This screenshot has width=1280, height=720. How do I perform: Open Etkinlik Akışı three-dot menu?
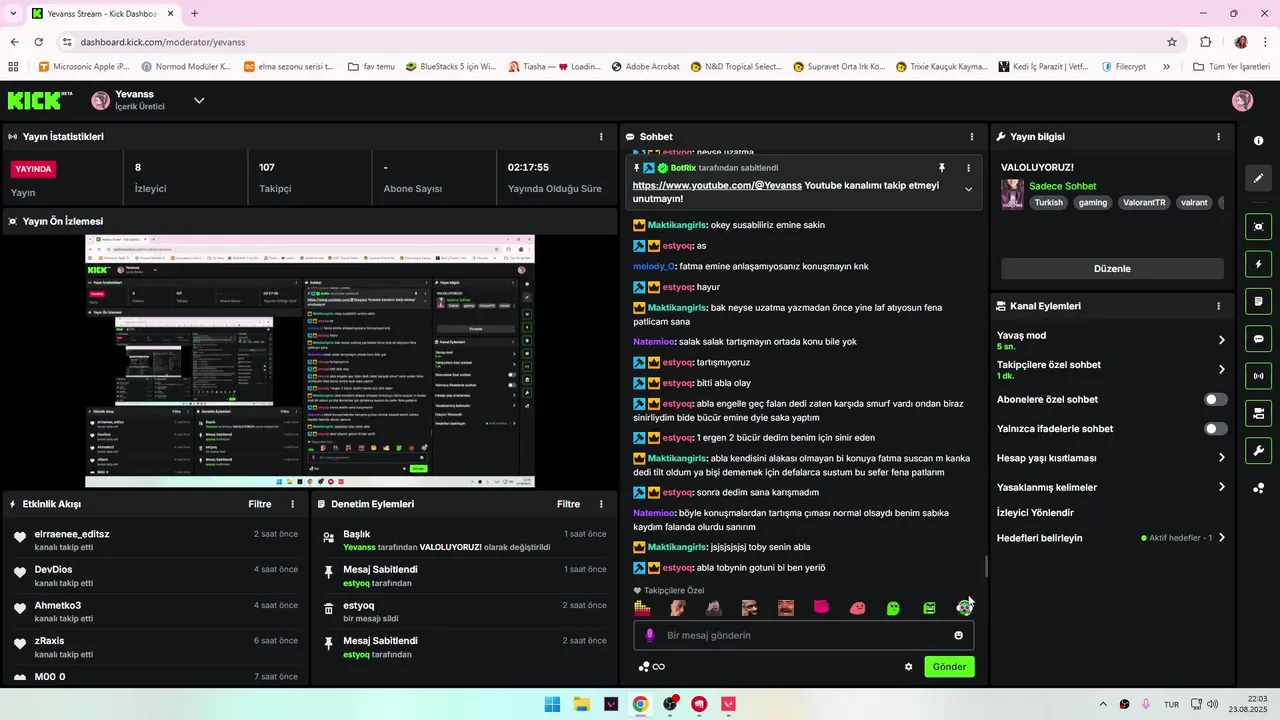coord(292,504)
